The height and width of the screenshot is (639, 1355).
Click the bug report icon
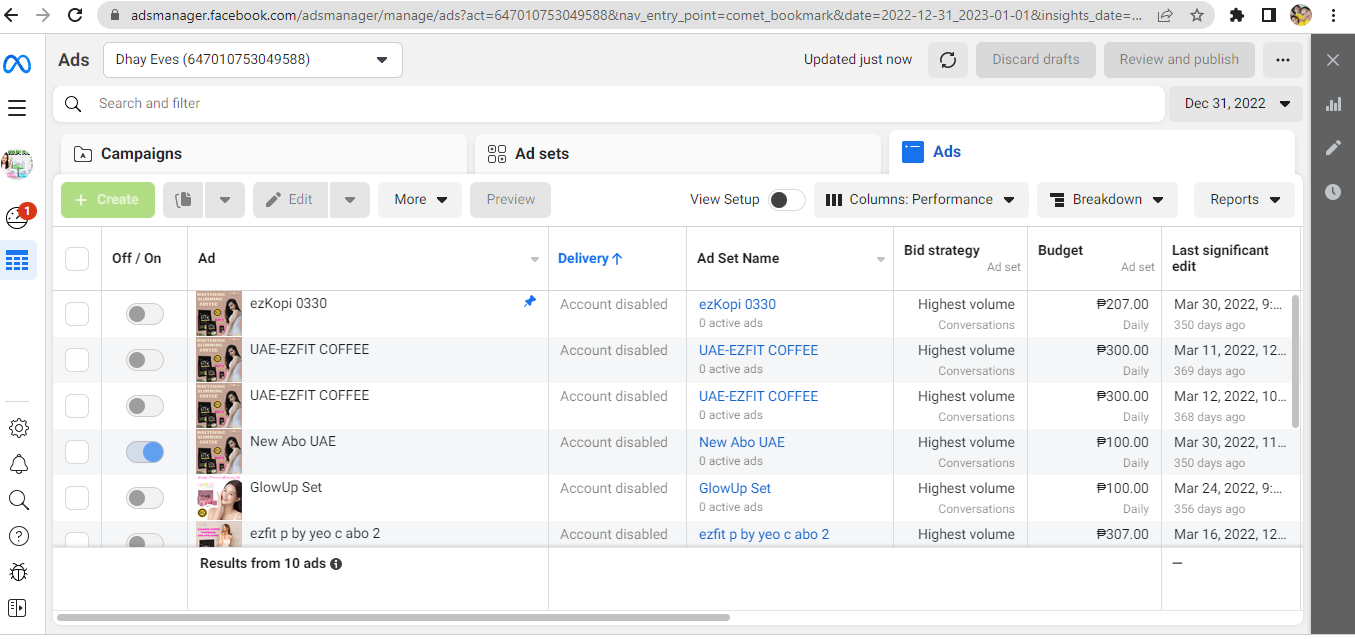point(18,572)
